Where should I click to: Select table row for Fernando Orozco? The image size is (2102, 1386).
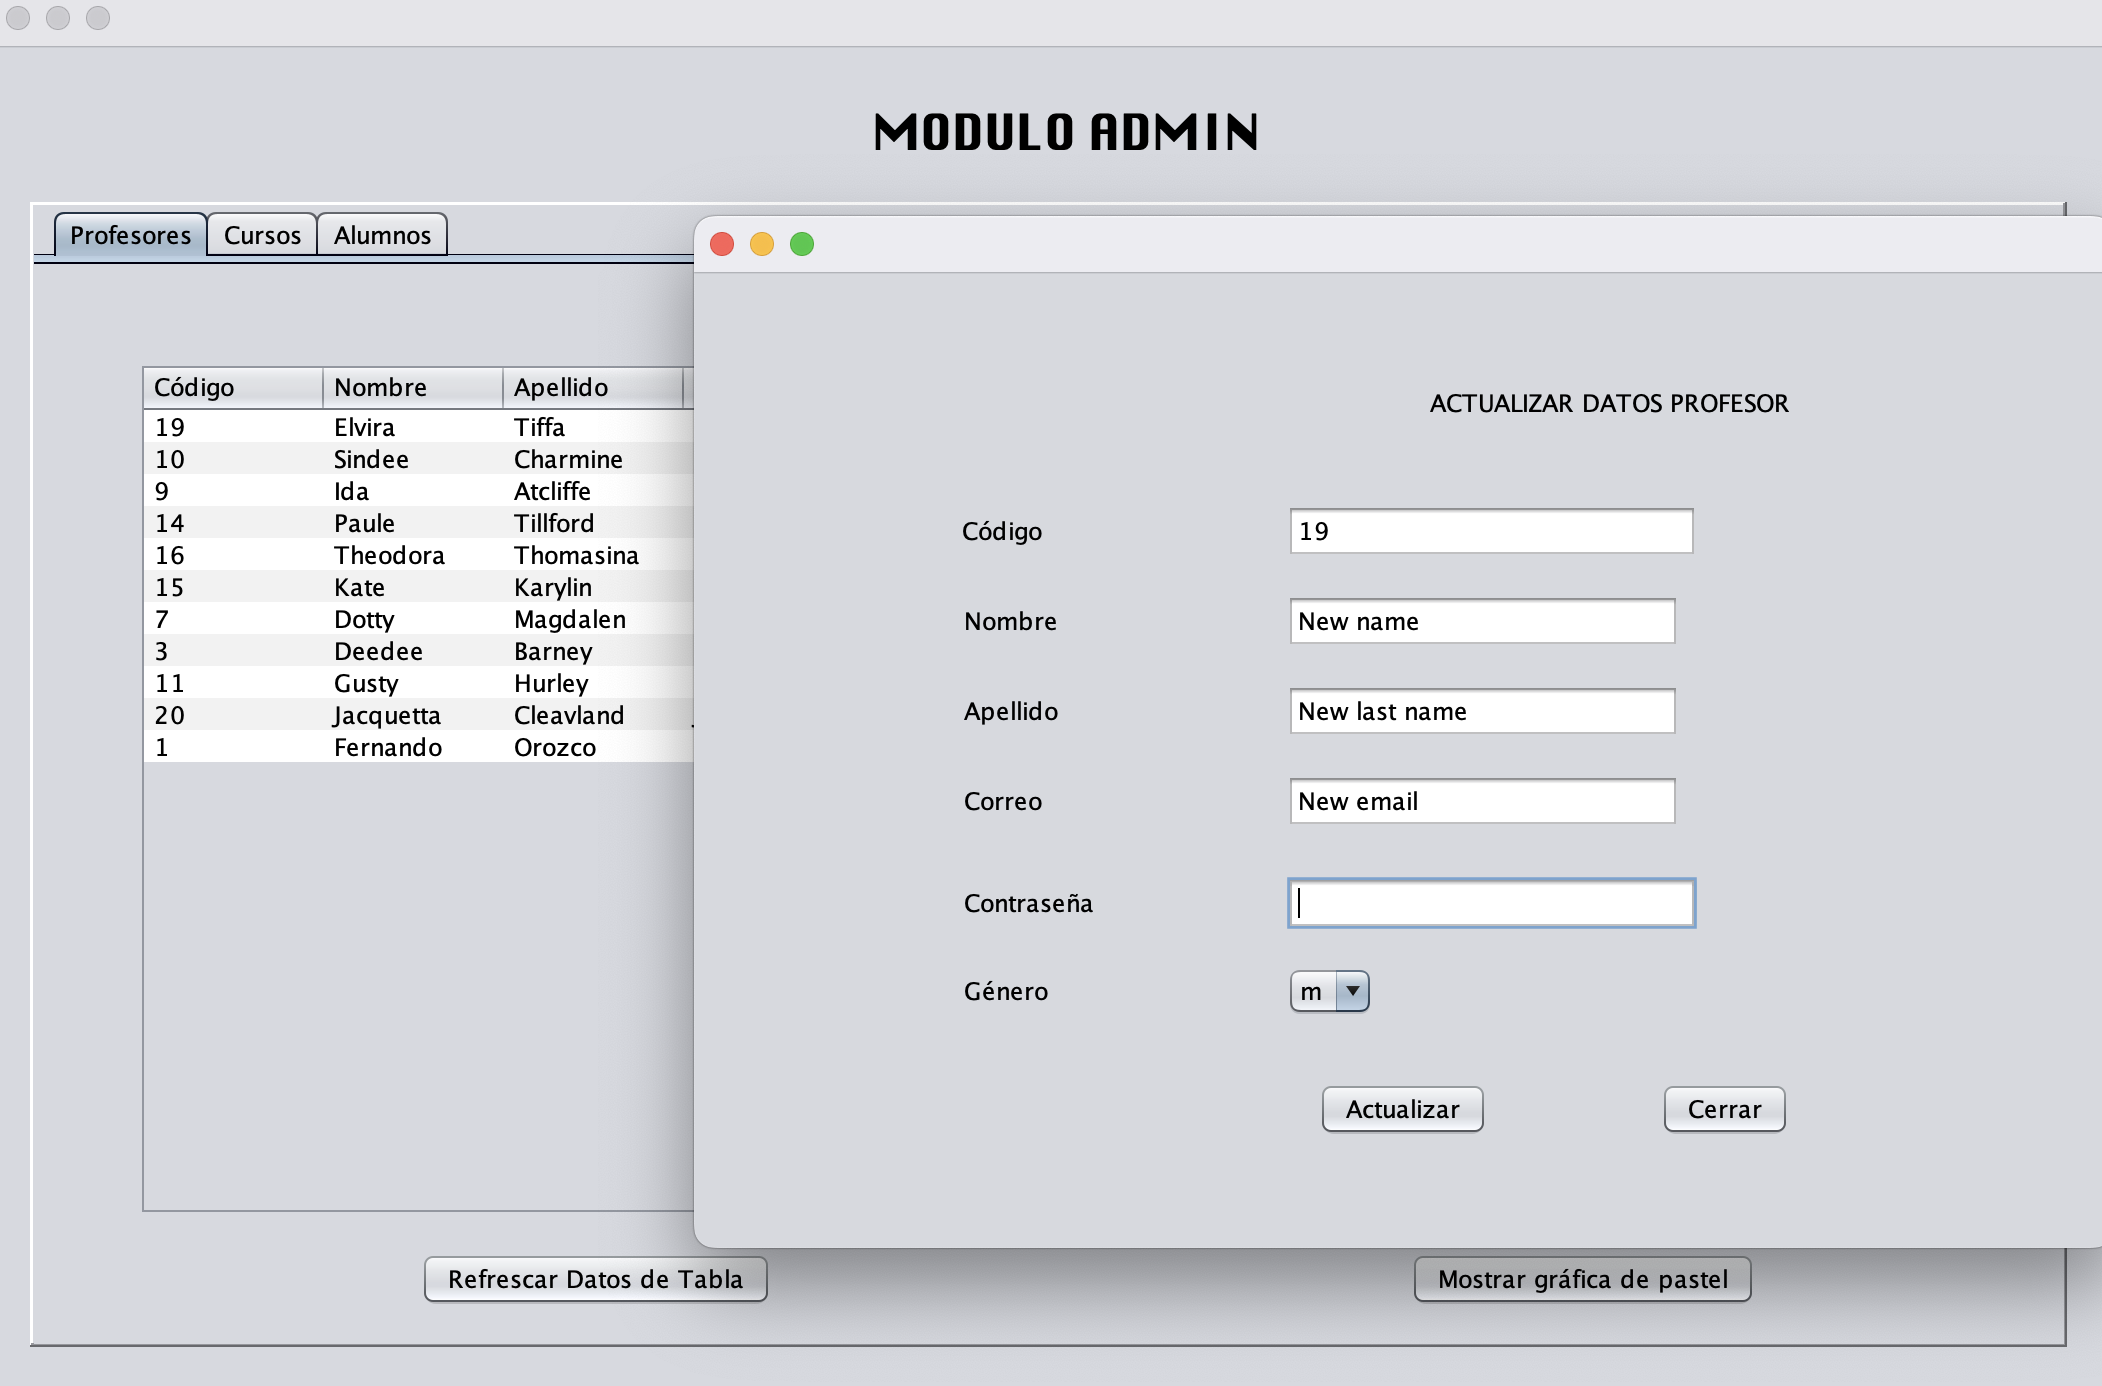pyautogui.click(x=400, y=747)
